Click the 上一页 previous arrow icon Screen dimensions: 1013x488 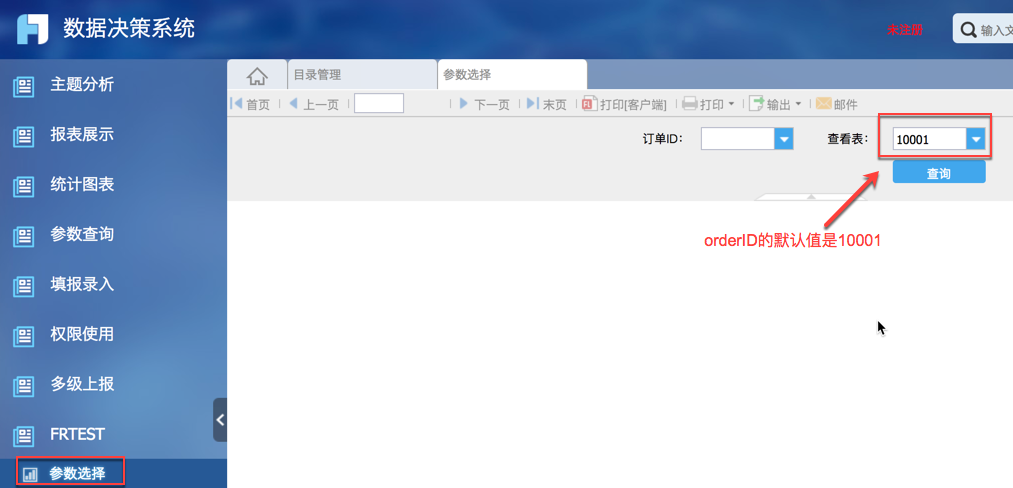294,103
